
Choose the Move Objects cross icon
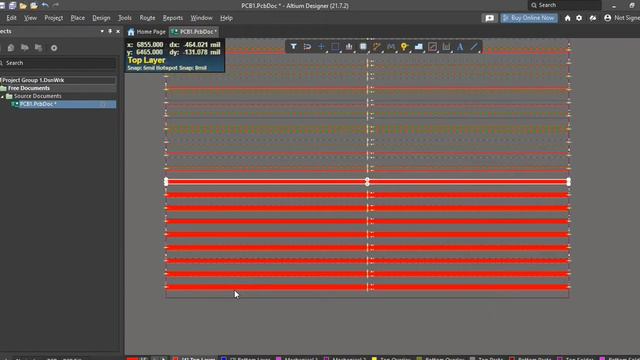tap(321, 47)
